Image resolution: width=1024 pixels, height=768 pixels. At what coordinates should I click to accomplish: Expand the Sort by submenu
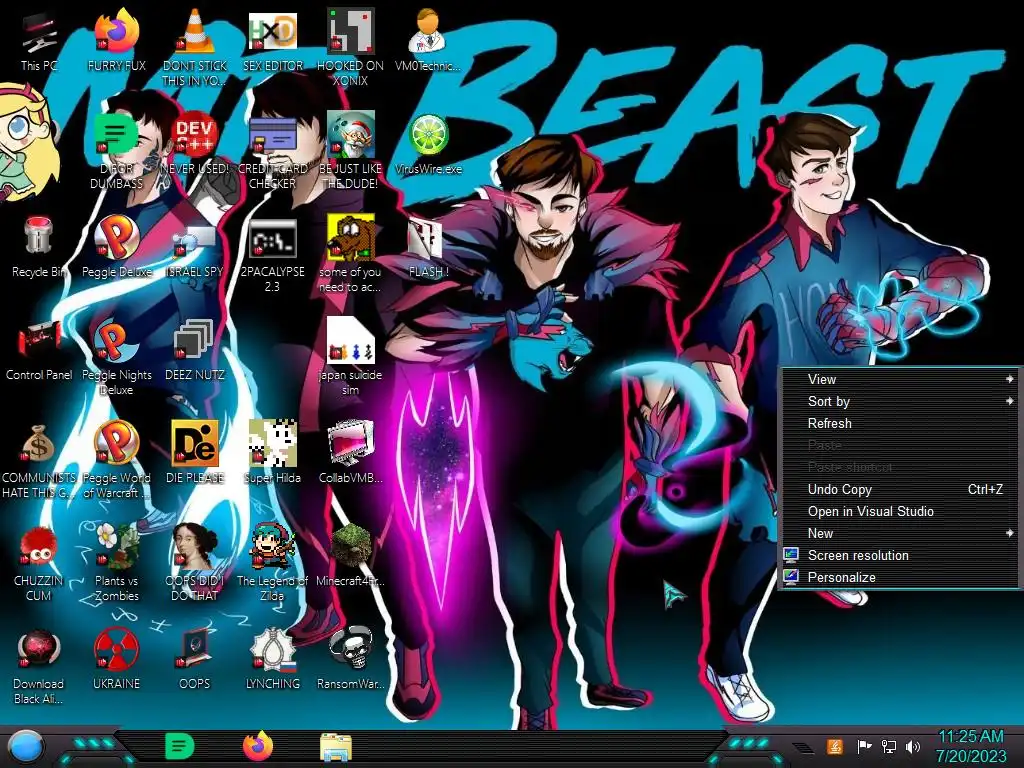pyautogui.click(x=900, y=402)
